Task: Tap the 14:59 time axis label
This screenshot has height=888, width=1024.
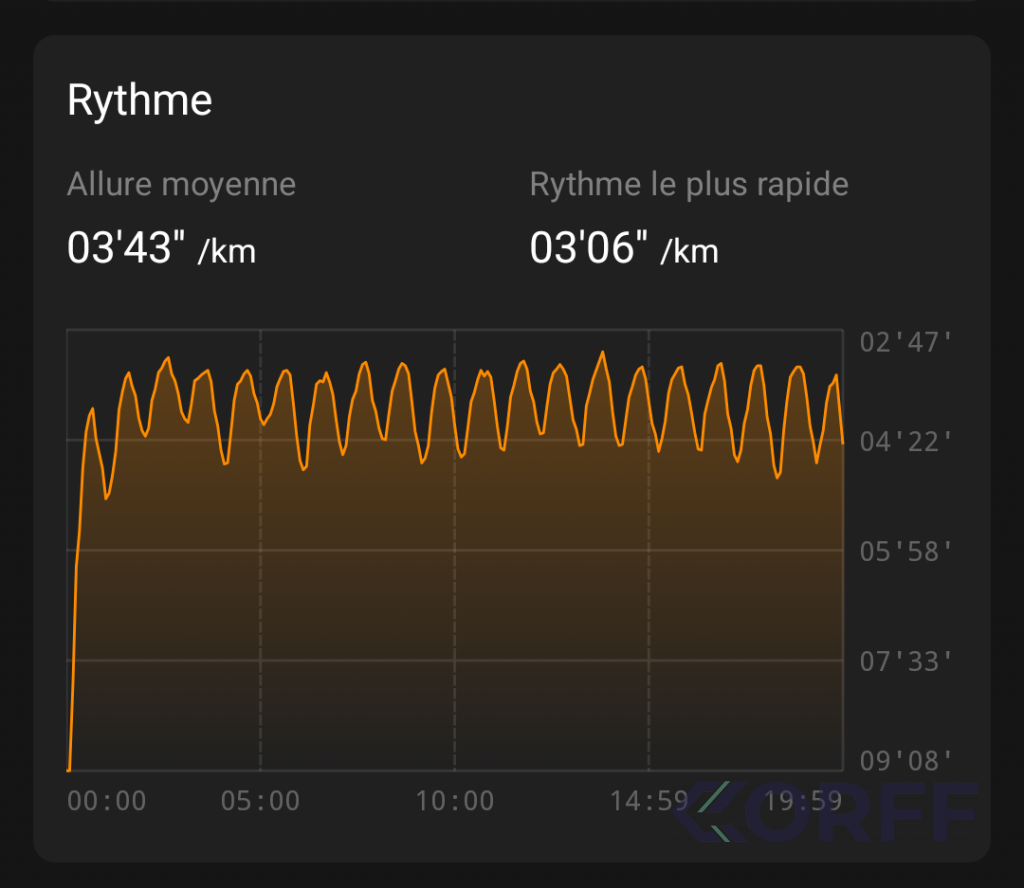Action: [x=649, y=801]
